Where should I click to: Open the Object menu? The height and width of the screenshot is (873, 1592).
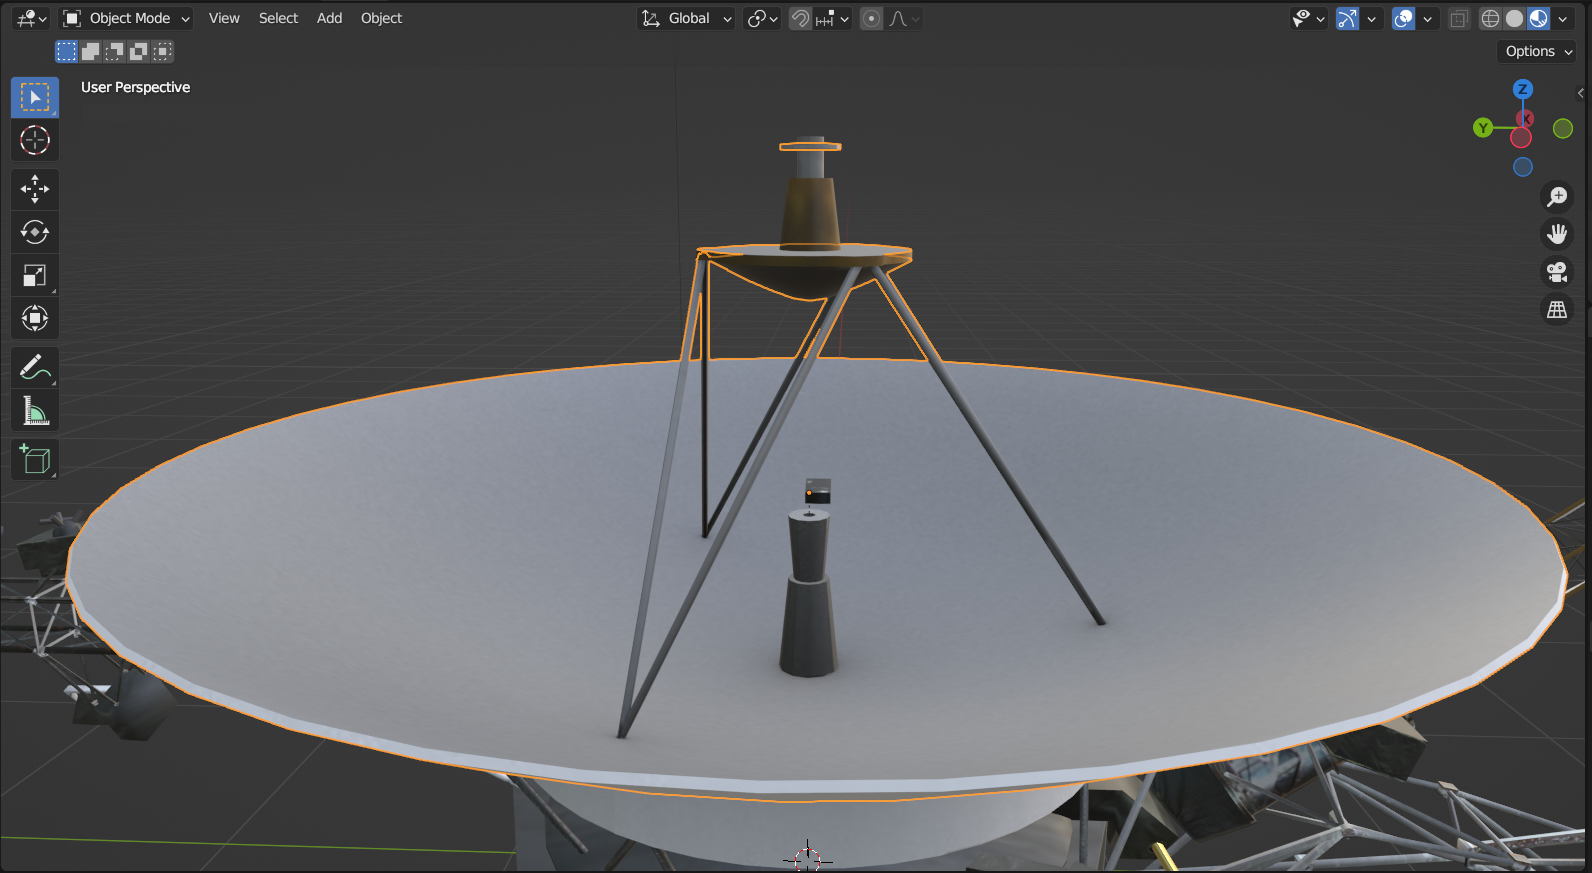[x=381, y=19]
